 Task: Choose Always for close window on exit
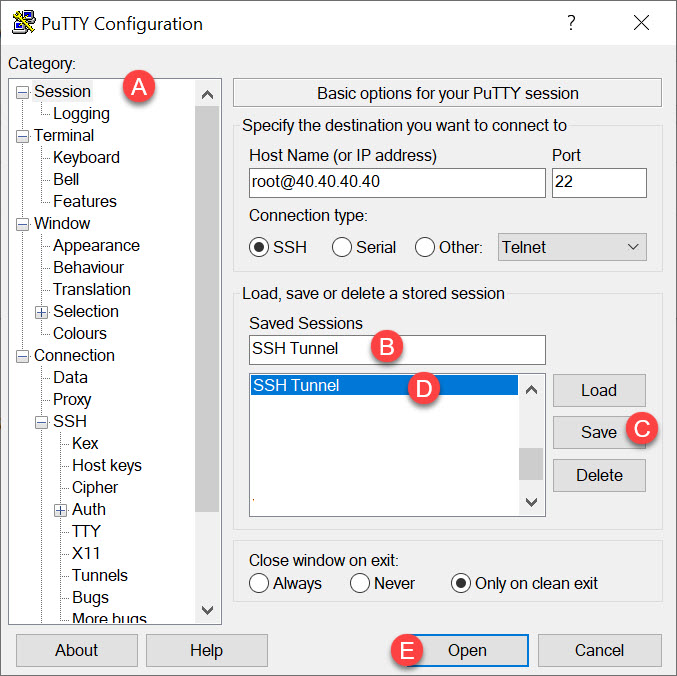click(x=259, y=583)
